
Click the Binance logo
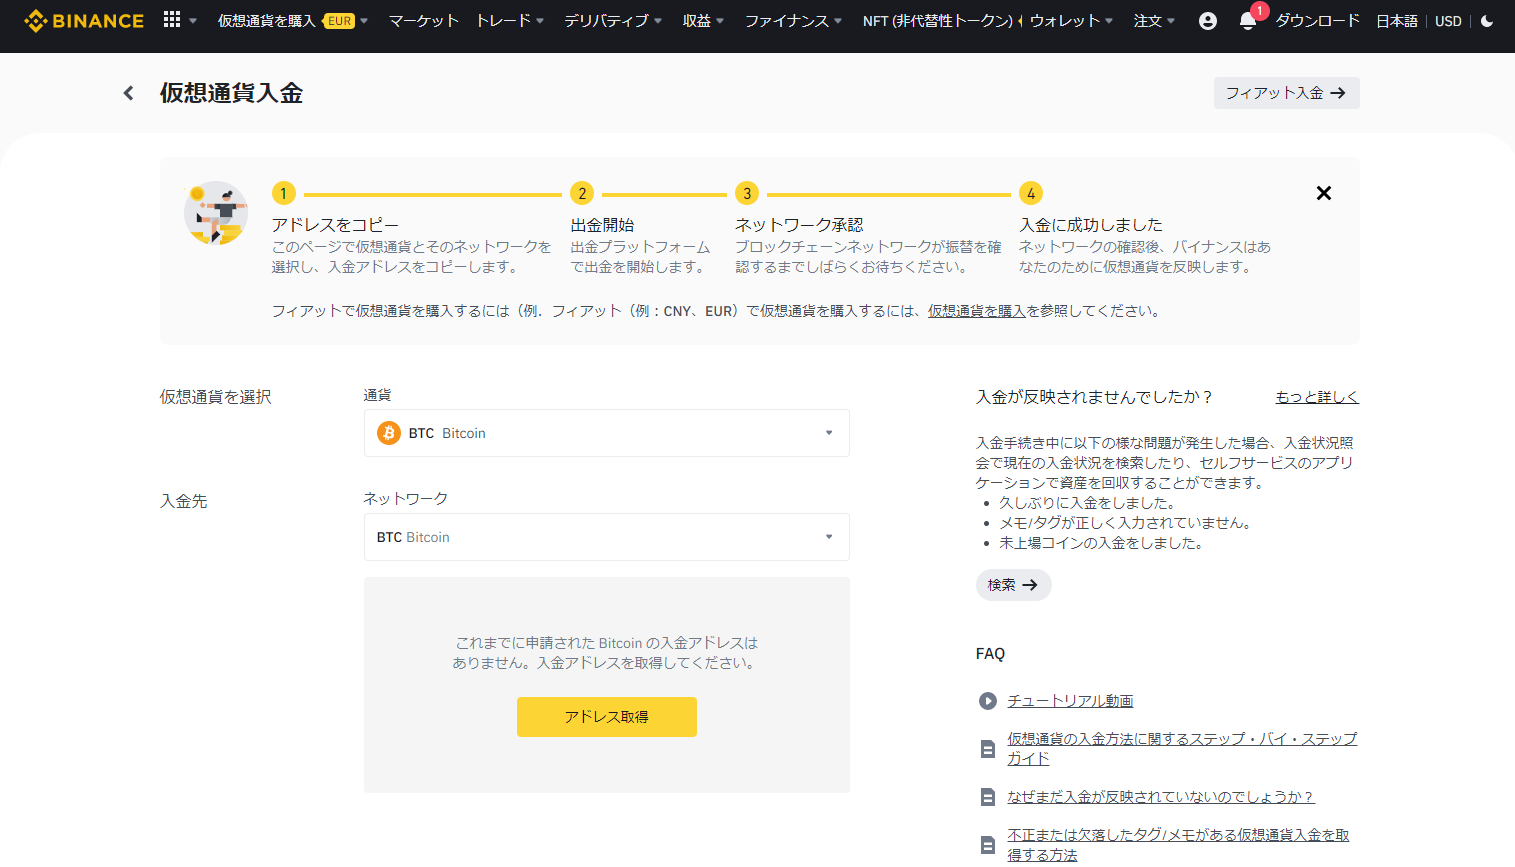[x=84, y=20]
